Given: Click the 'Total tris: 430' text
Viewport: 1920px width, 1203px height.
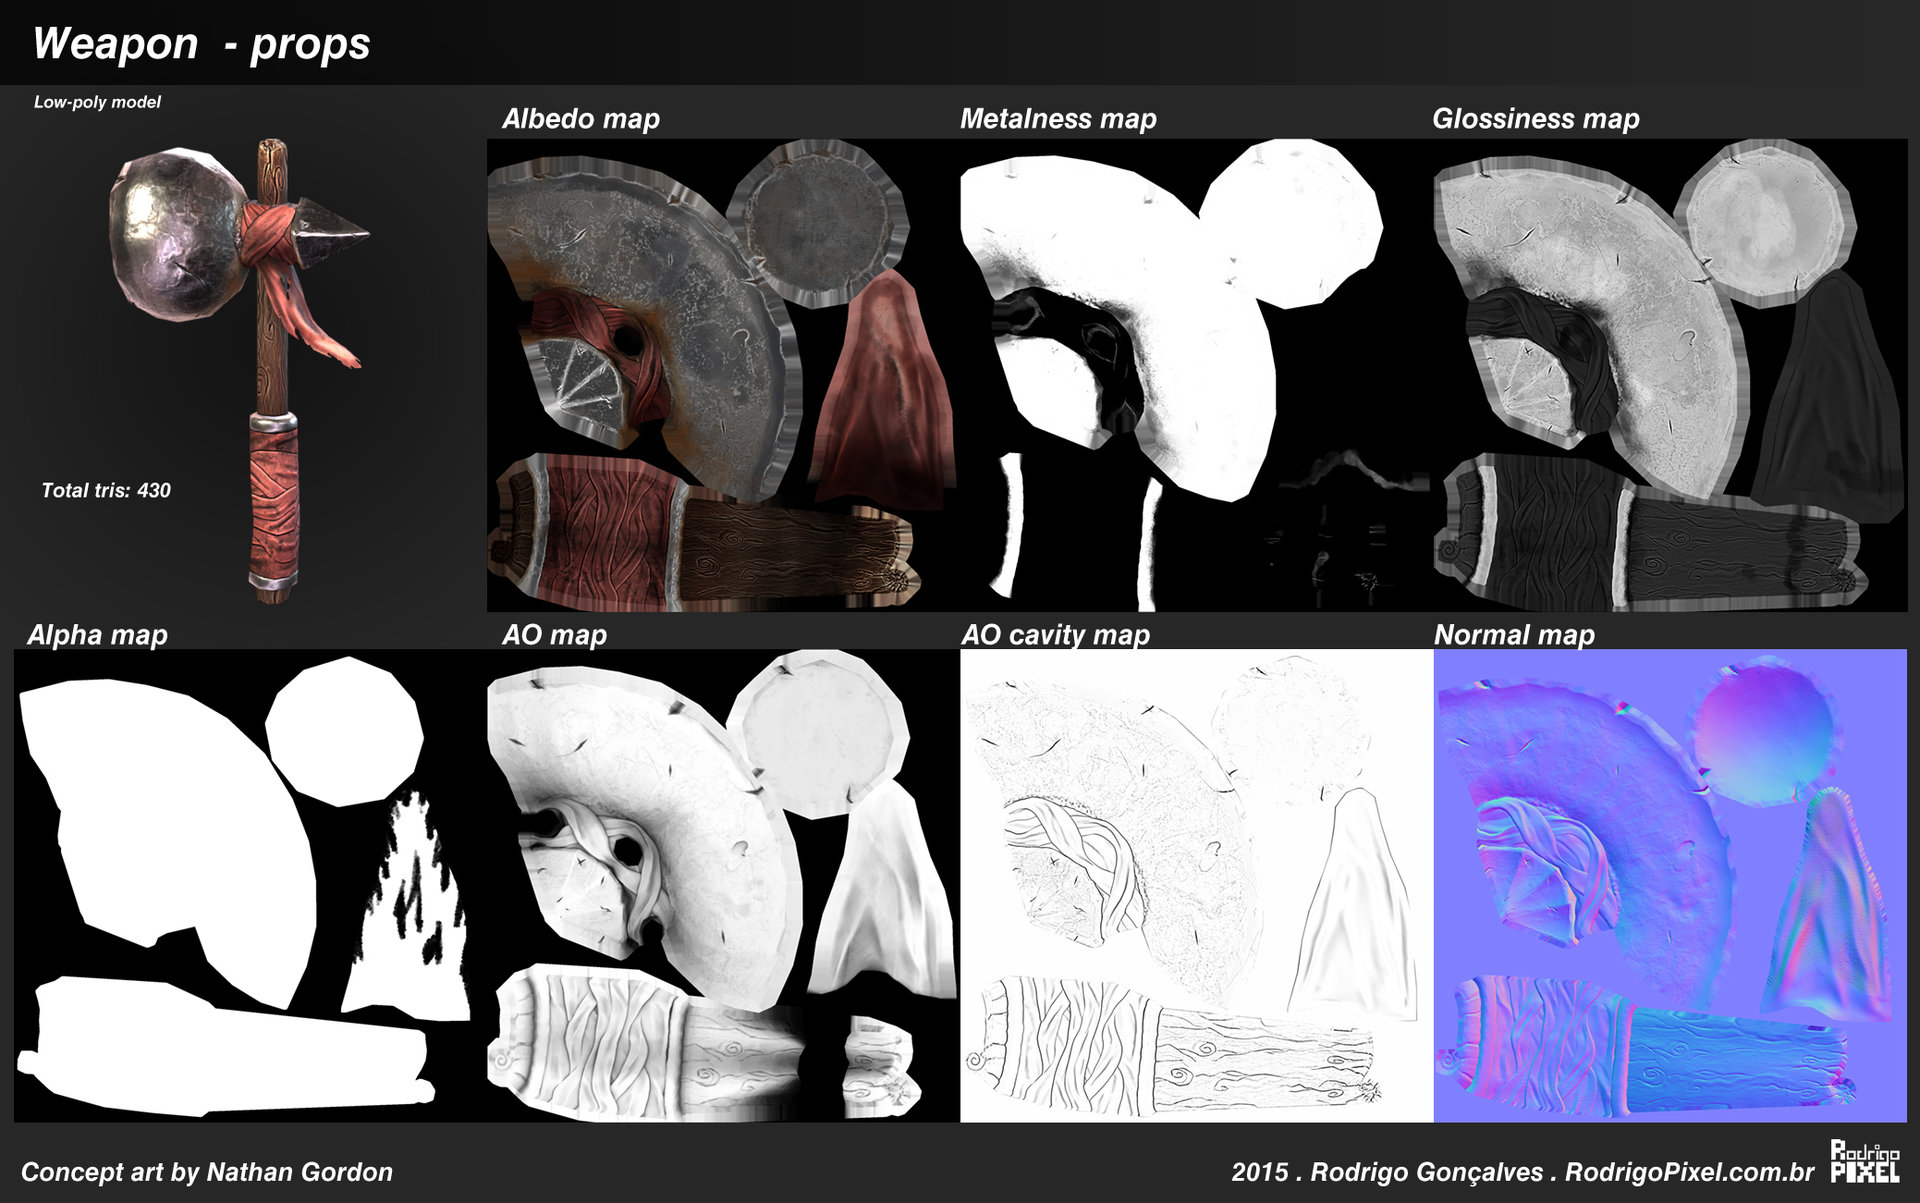Looking at the screenshot, I should 106,490.
